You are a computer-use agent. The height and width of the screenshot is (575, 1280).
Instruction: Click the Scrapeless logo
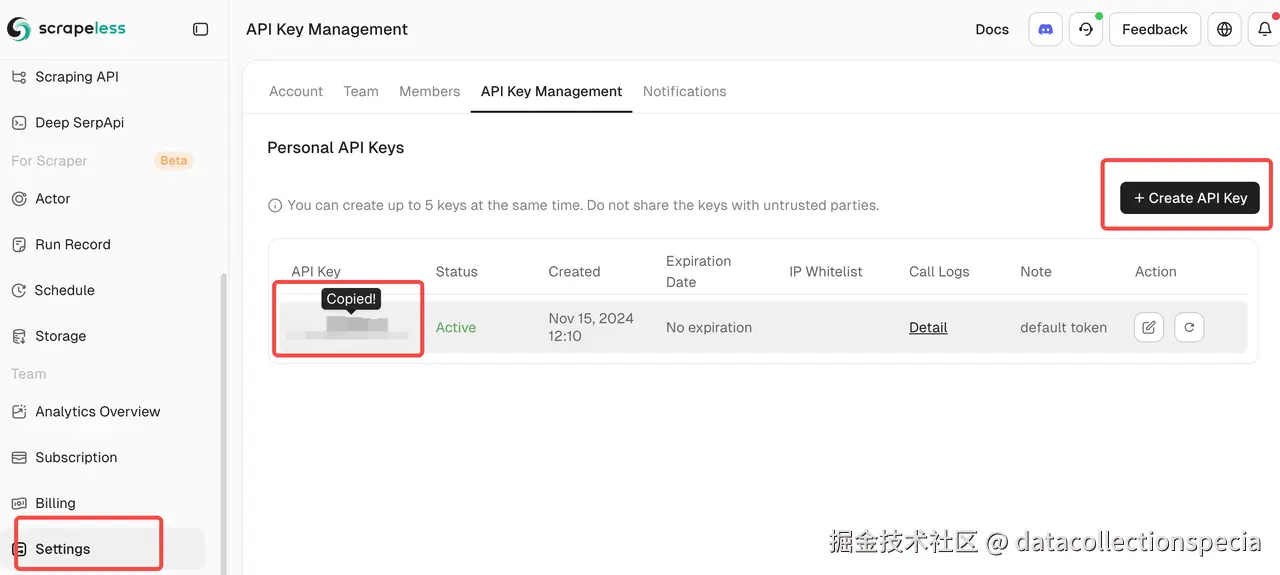66,29
